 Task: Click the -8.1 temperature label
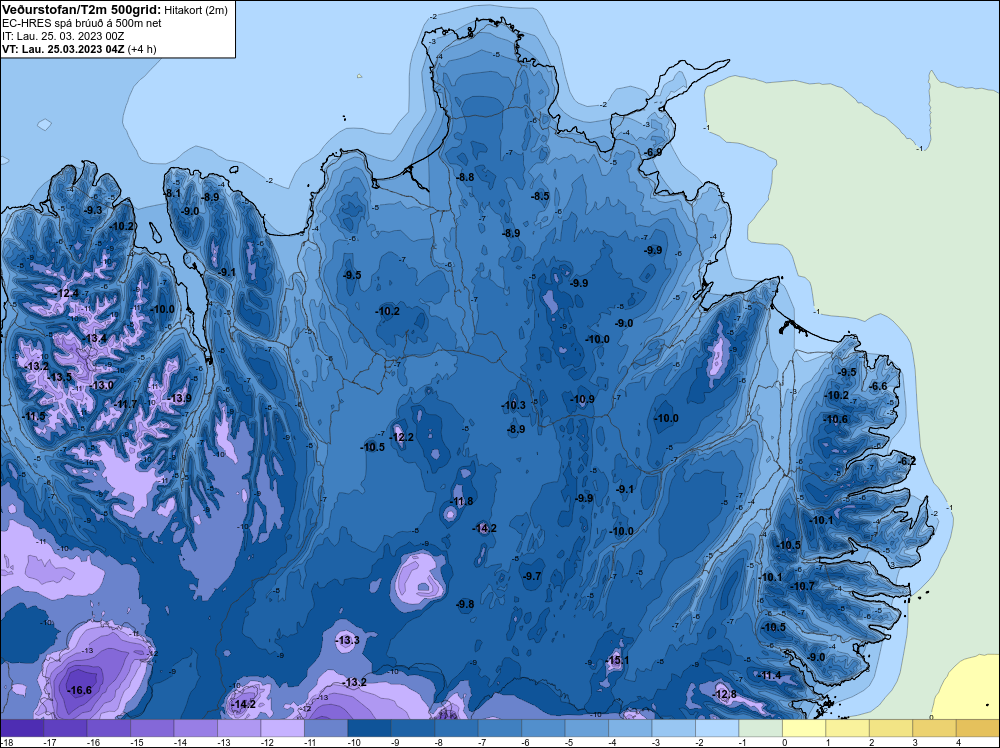point(172,193)
